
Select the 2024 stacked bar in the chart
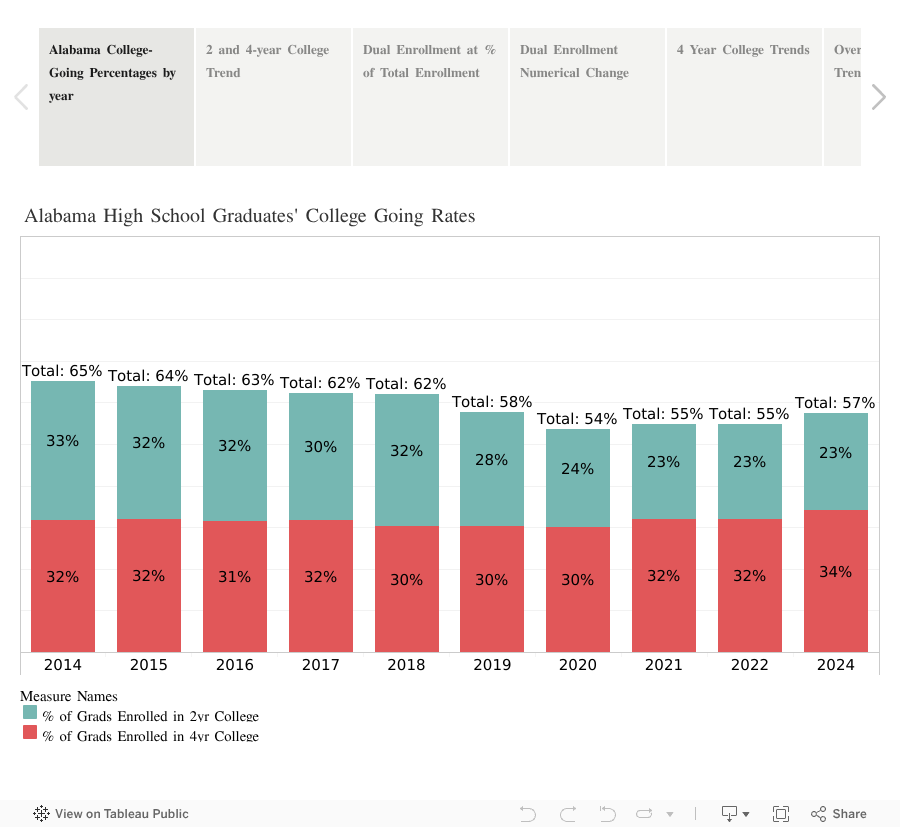[x=835, y=530]
